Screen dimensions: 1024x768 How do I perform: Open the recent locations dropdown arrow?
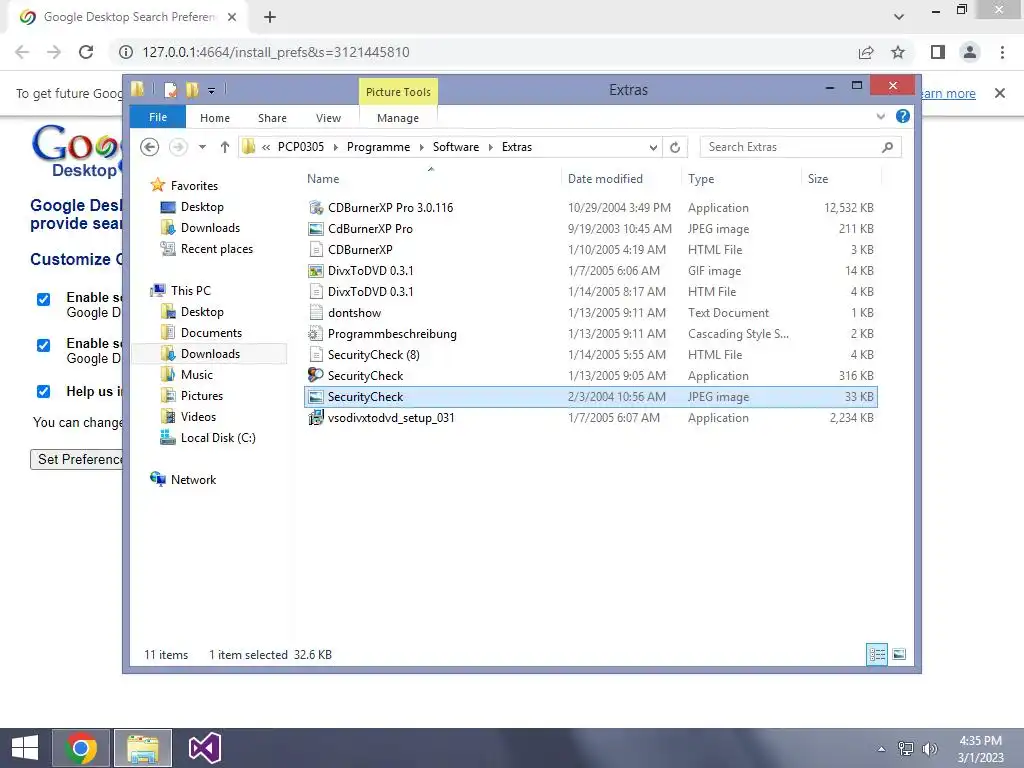click(x=202, y=147)
